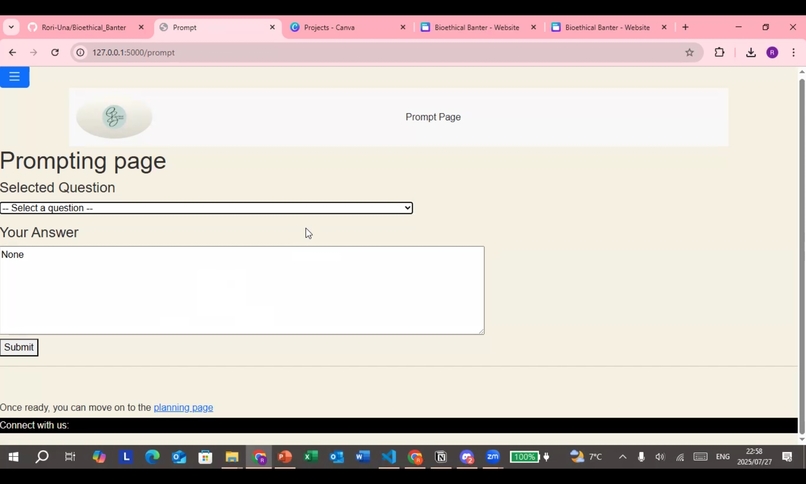Open the blue hamburger menu button
Viewport: 806px width, 484px height.
14,77
